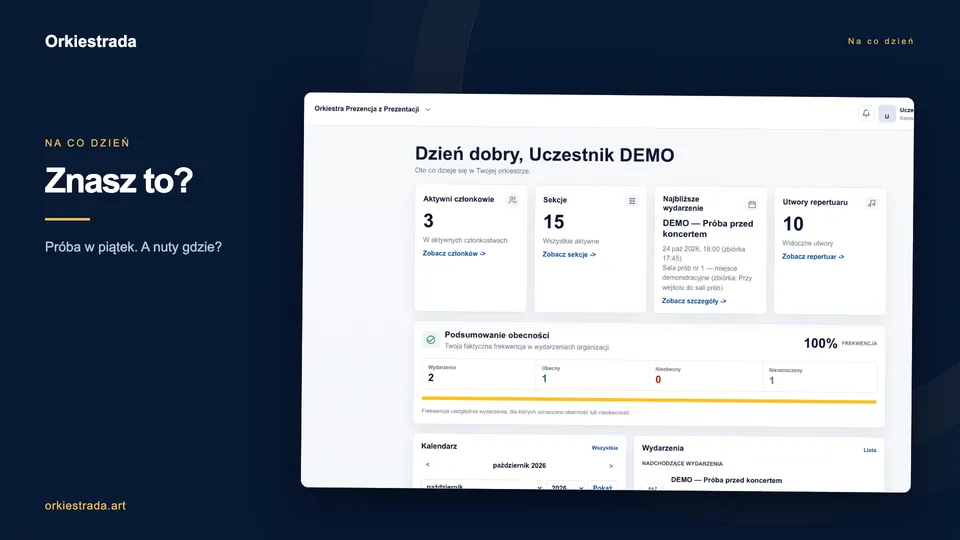Open the notifications bell icon
This screenshot has width=960, height=540.
(866, 113)
